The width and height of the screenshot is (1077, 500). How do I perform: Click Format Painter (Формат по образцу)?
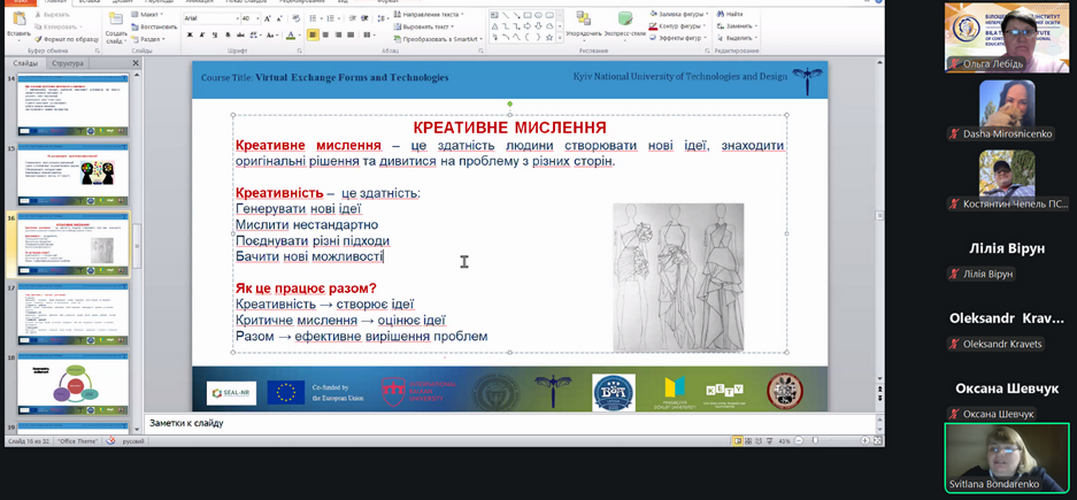click(61, 38)
